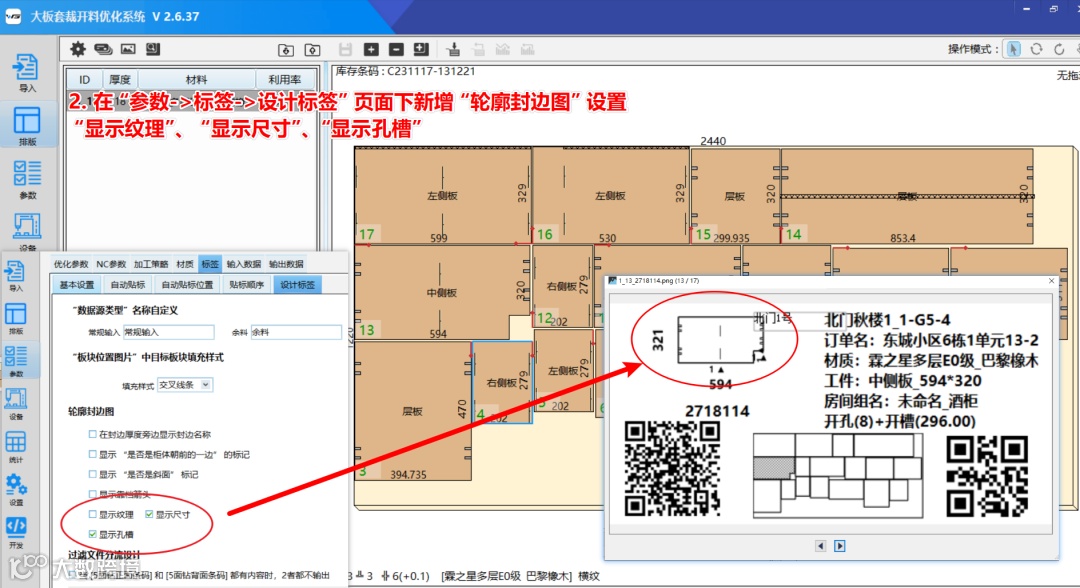Switch to 优化参数 tab

pyautogui.click(x=71, y=264)
